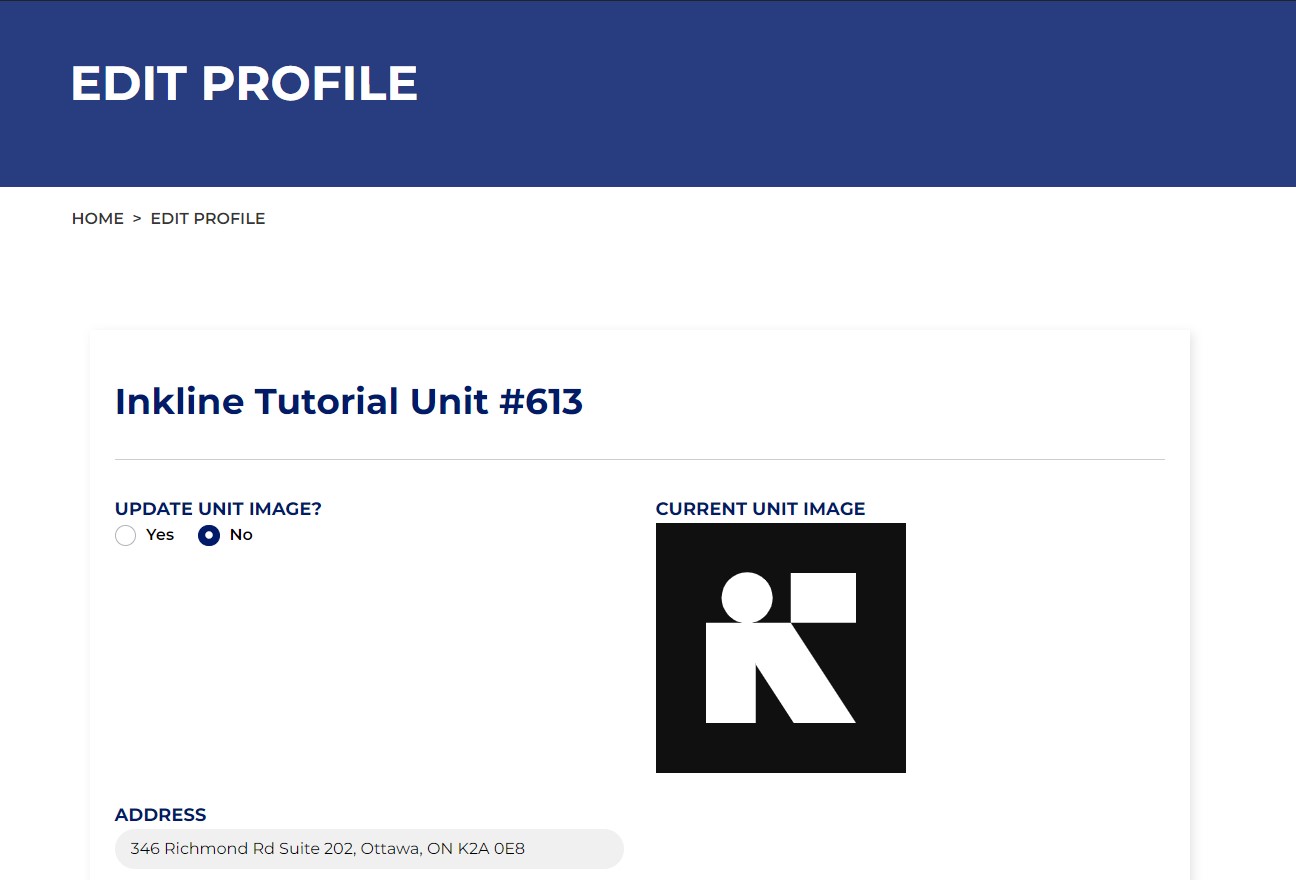The image size is (1296, 880).
Task: Click the Inkline Tutorial Unit #613 title
Action: (348, 402)
